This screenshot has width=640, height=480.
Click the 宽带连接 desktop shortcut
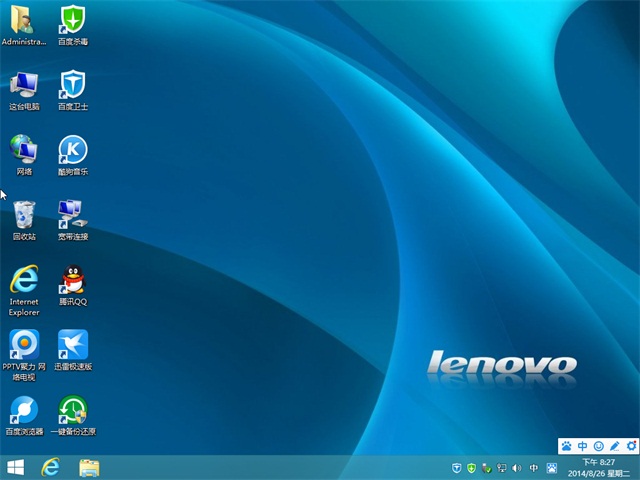[x=72, y=215]
